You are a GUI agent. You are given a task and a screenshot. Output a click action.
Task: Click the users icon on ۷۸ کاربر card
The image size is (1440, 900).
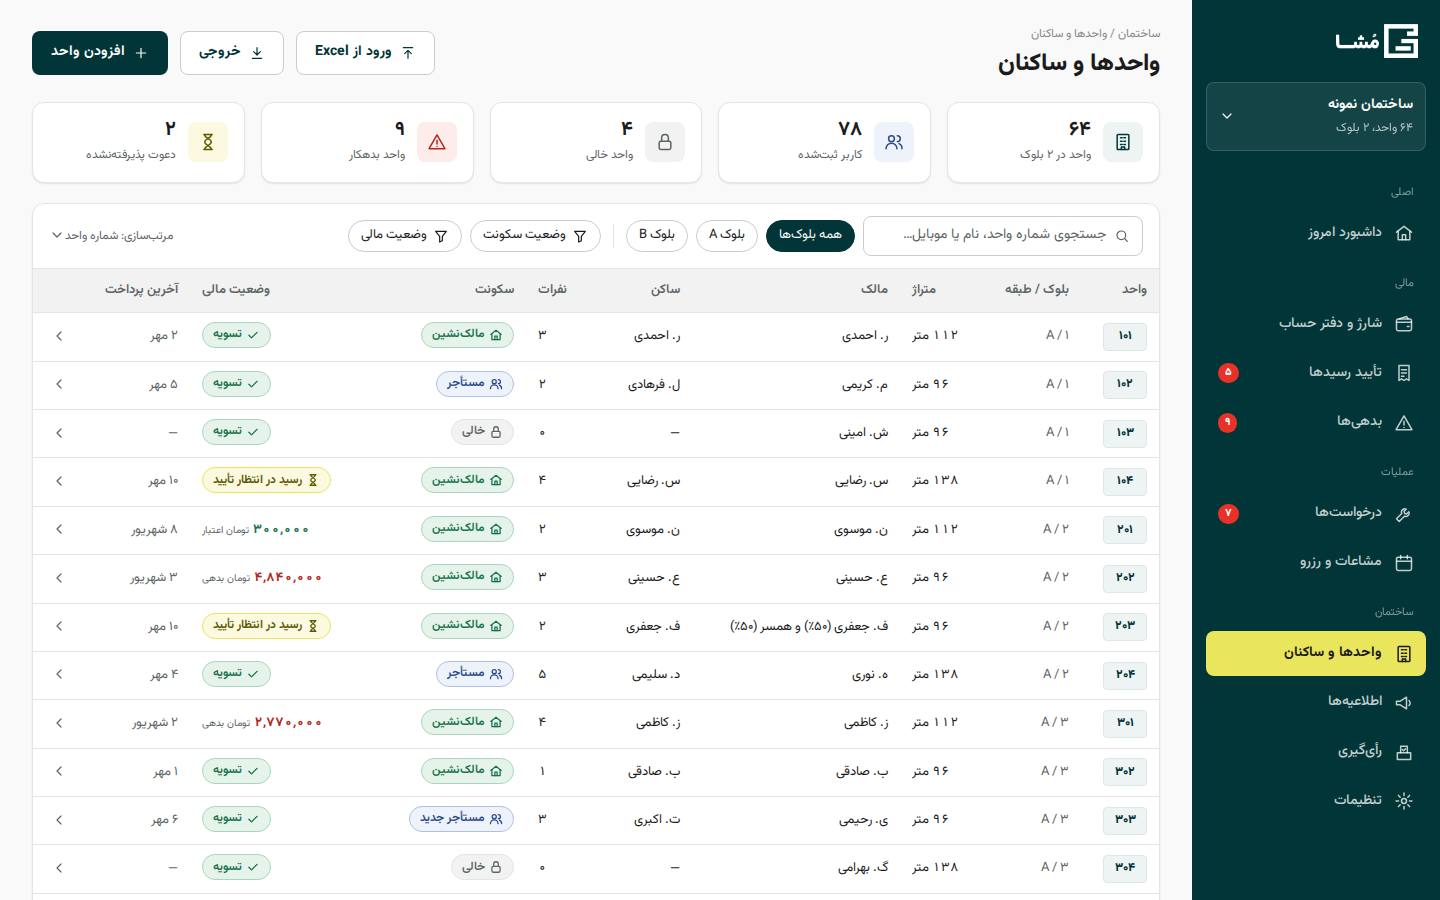tap(894, 142)
